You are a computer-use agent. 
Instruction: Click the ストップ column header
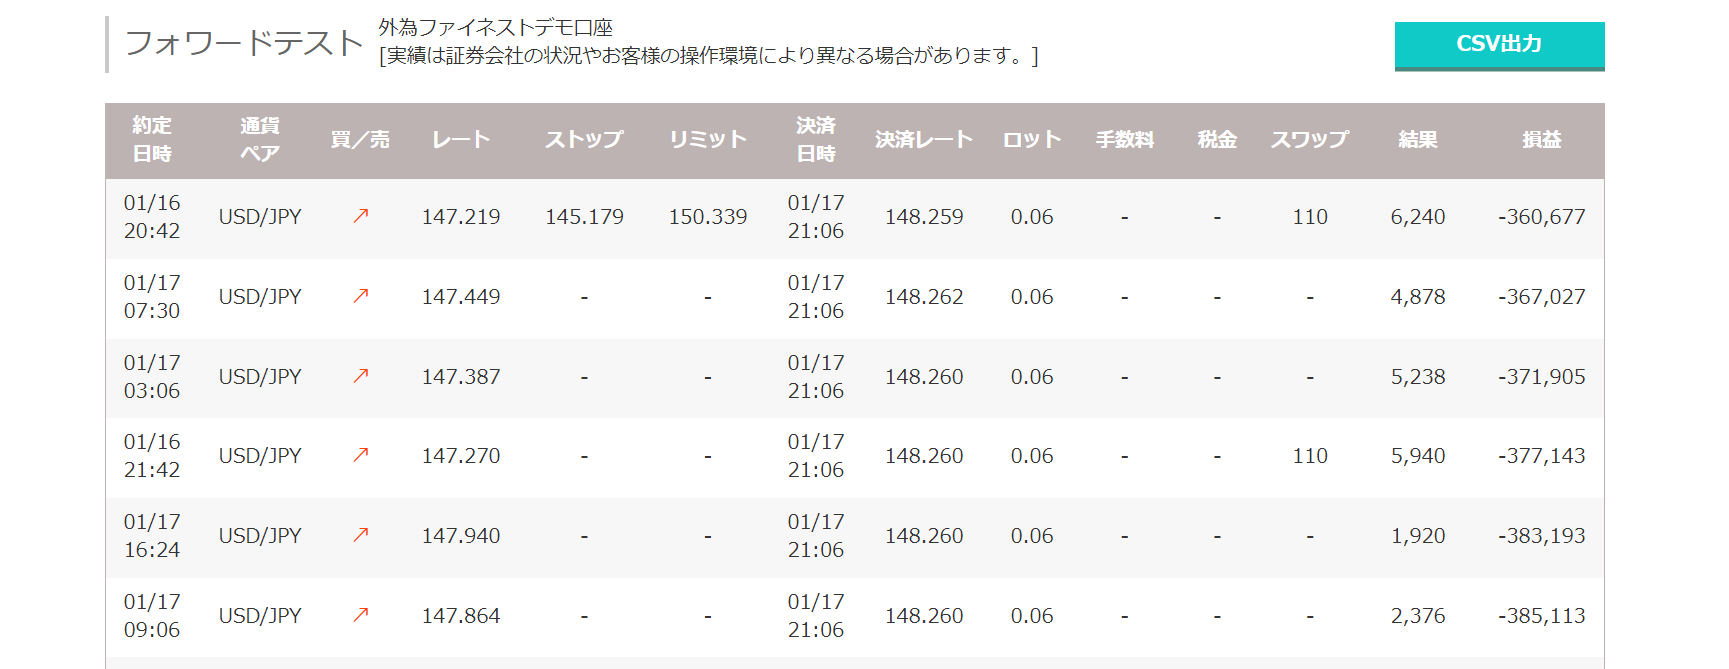[x=584, y=140]
